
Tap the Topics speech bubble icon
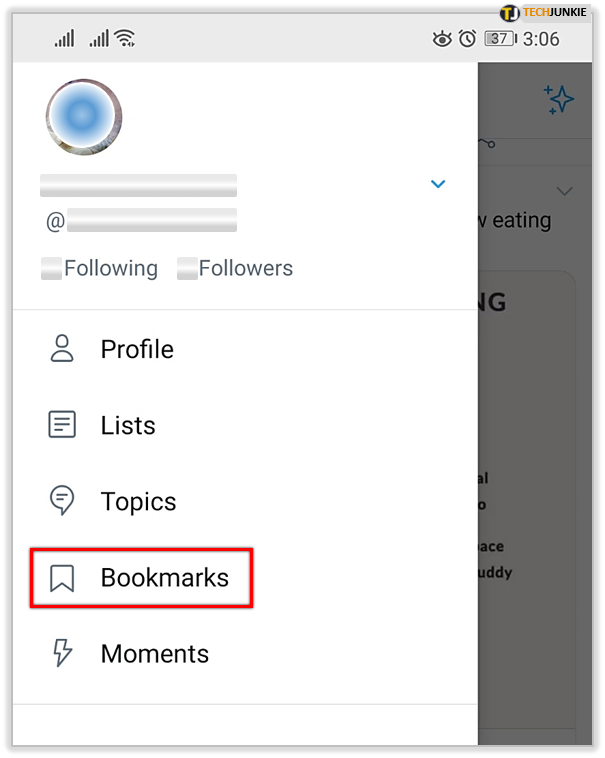62,501
